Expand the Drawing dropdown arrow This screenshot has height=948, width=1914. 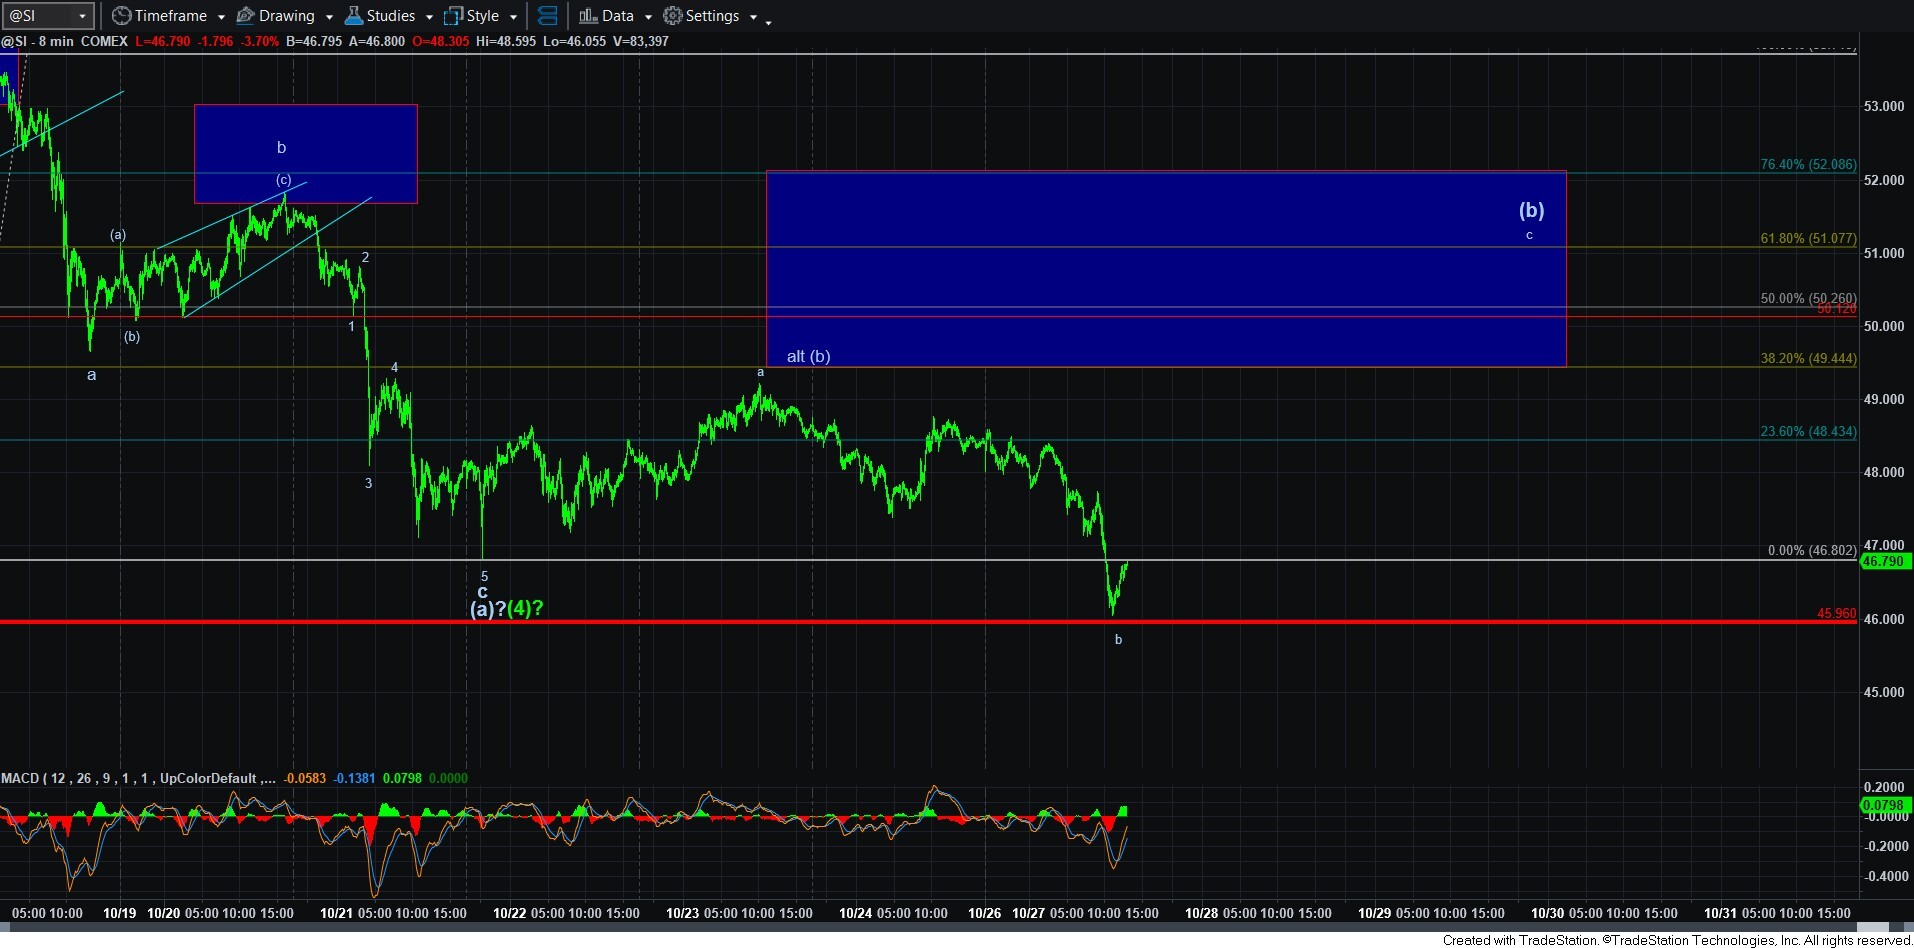[x=329, y=17]
